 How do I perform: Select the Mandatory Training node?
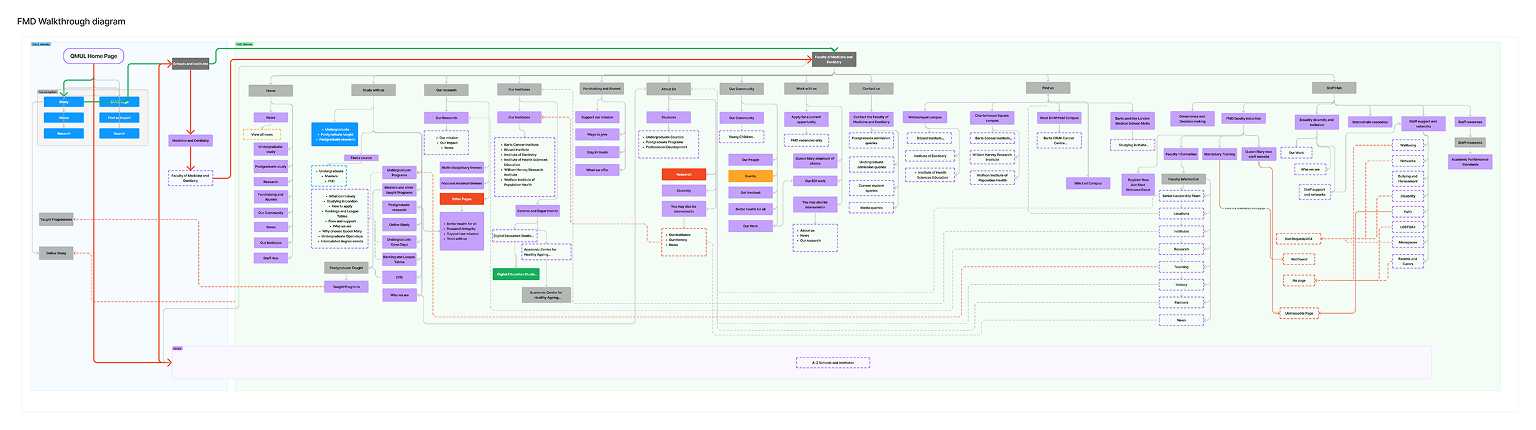1220,154
